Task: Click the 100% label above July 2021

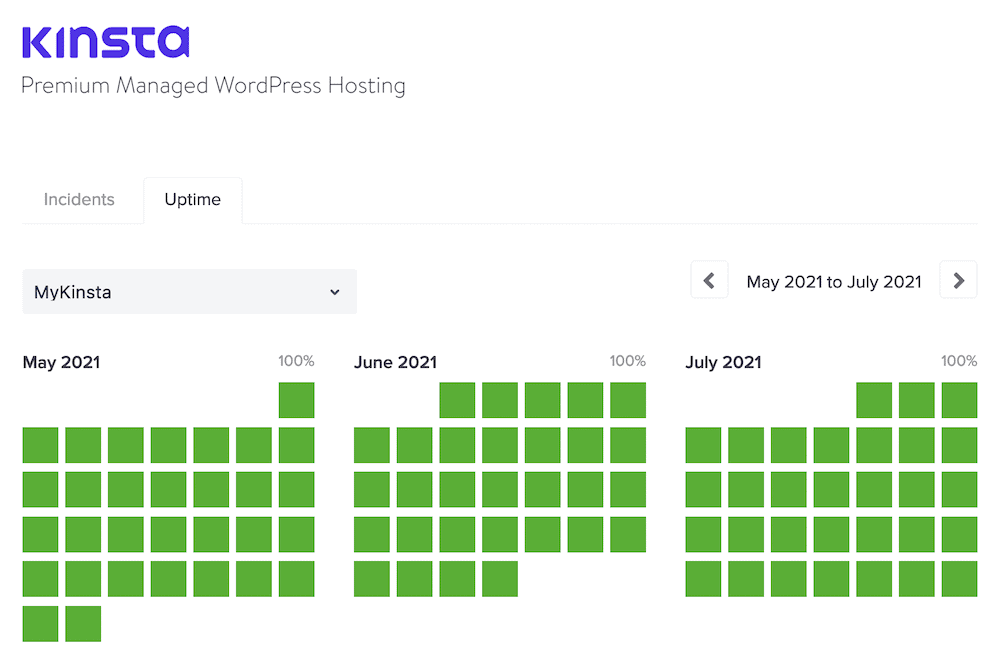Action: [958, 361]
